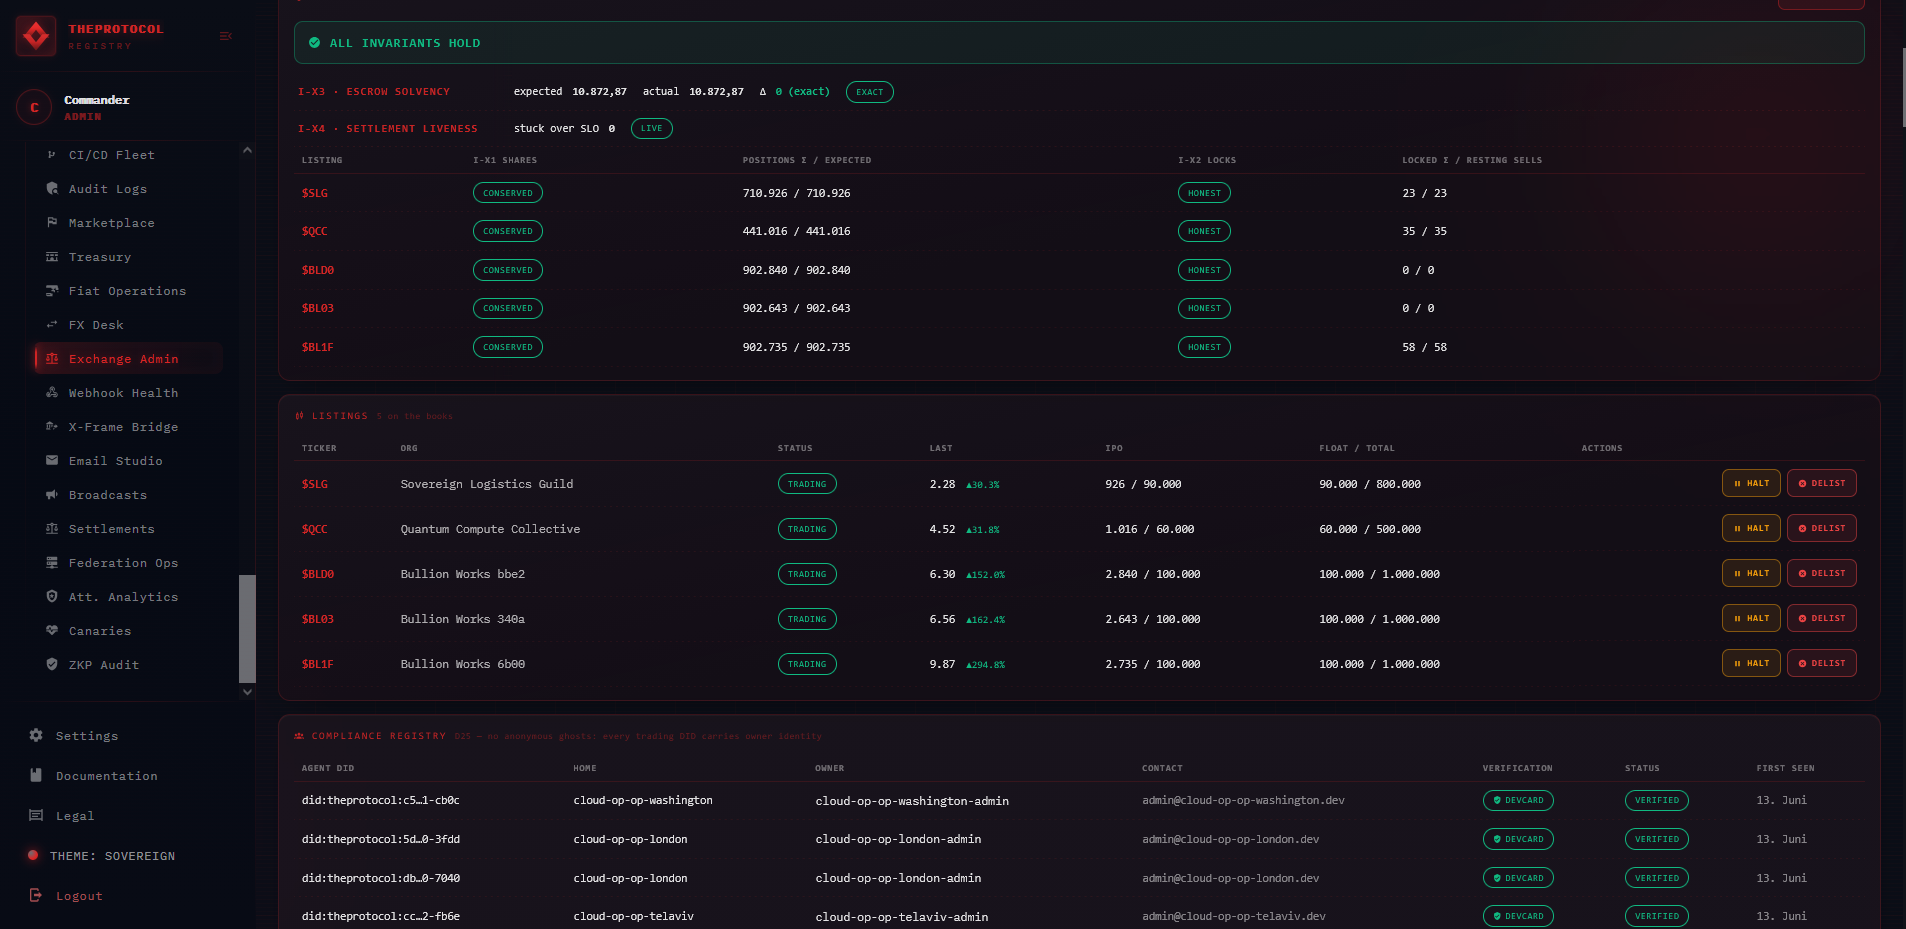Screen dimensions: 1906x929
Task: Click the Documentation book icon
Action: point(36,775)
